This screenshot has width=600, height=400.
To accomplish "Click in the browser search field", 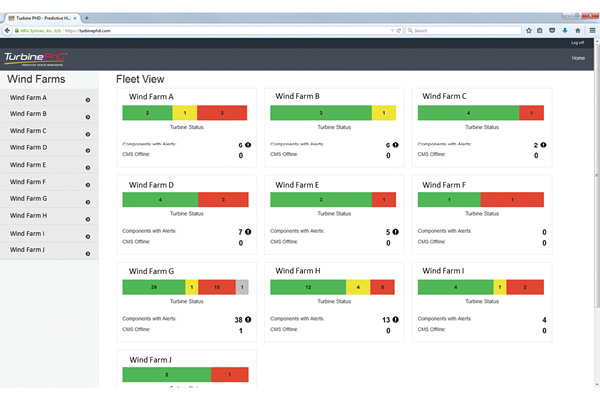I will coord(463,30).
